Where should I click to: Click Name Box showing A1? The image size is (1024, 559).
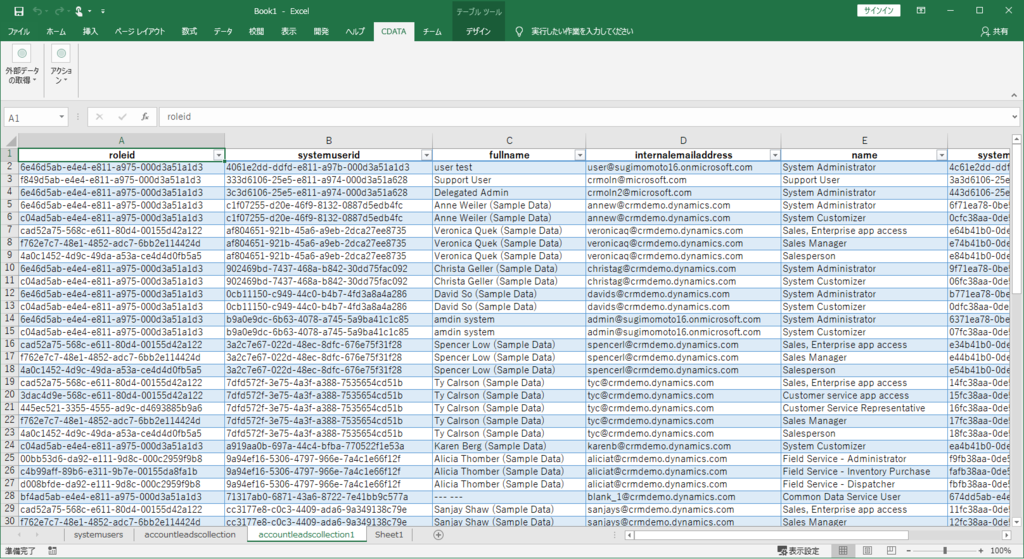31,118
